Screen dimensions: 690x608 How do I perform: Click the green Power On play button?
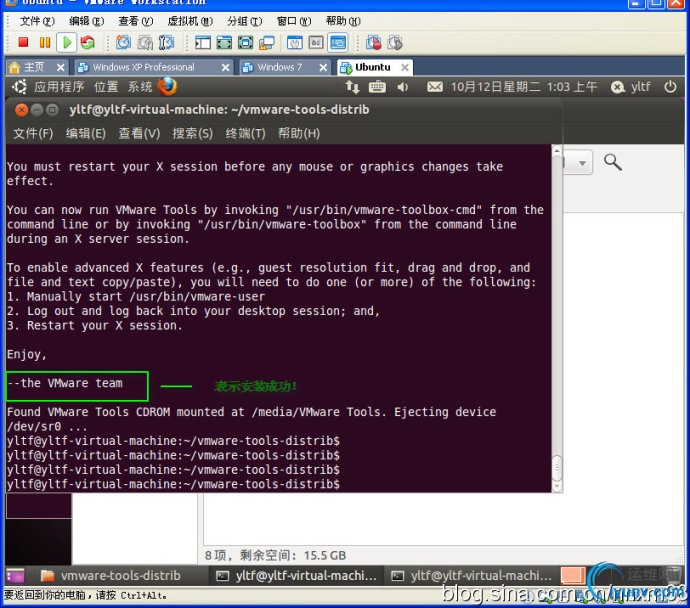point(67,42)
